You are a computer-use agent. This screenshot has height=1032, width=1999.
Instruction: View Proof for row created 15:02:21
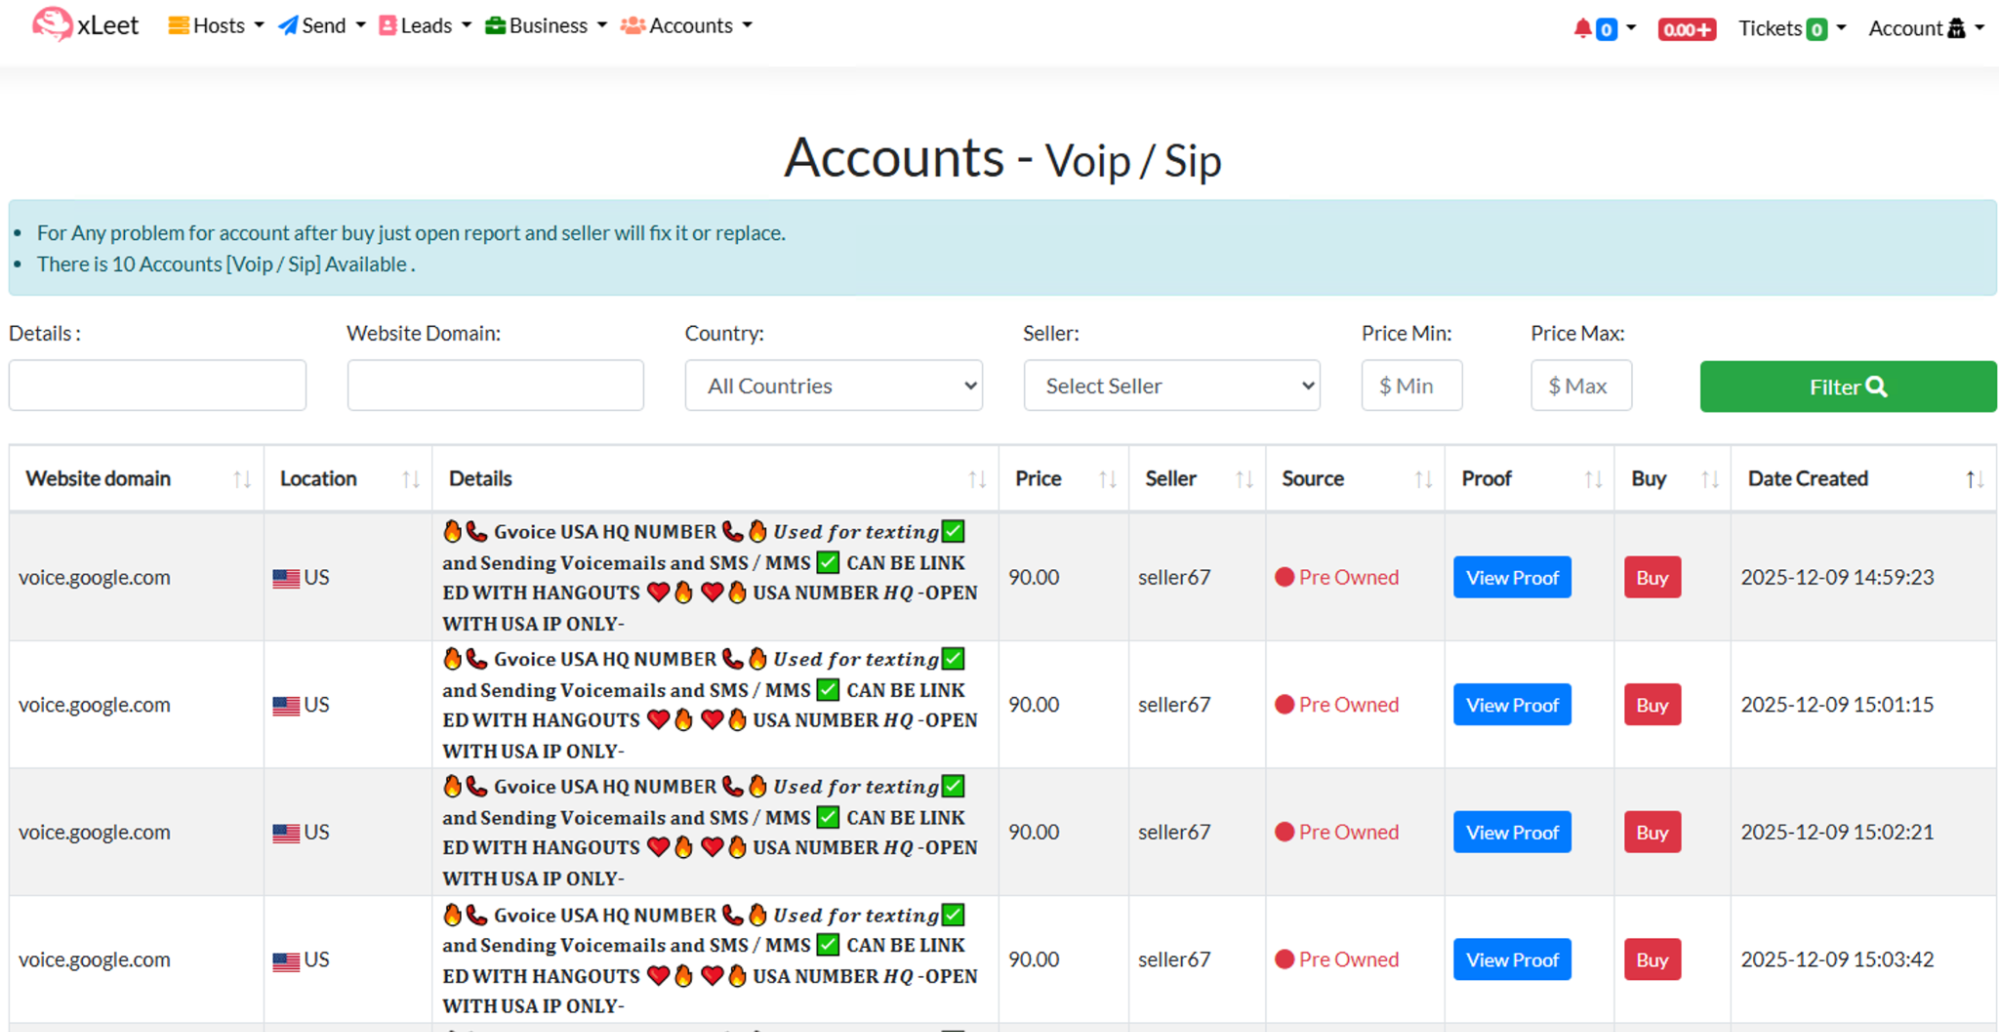1512,832
